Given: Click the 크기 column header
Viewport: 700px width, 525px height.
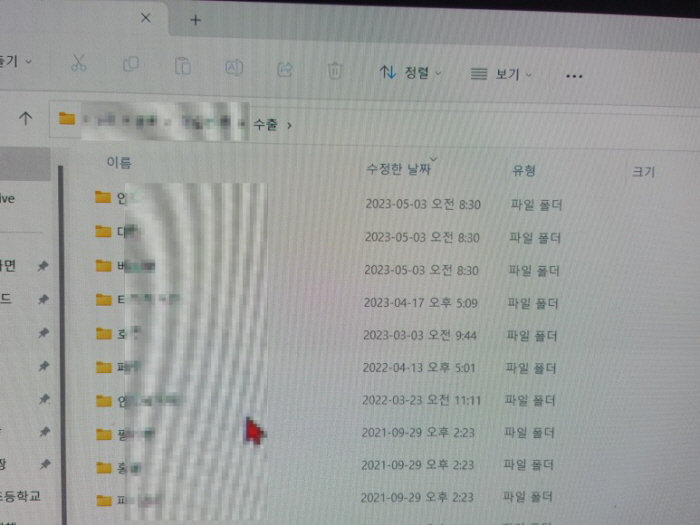Looking at the screenshot, I should (x=643, y=172).
